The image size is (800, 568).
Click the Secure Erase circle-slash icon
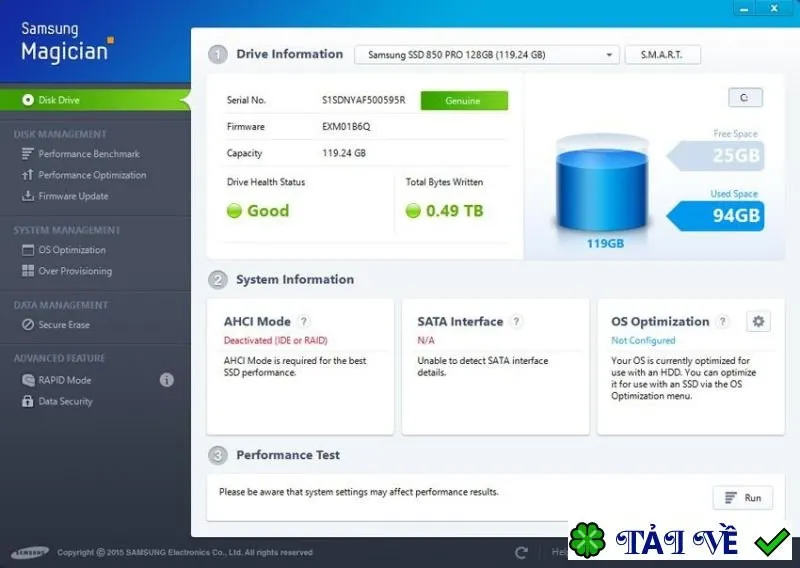(28, 325)
